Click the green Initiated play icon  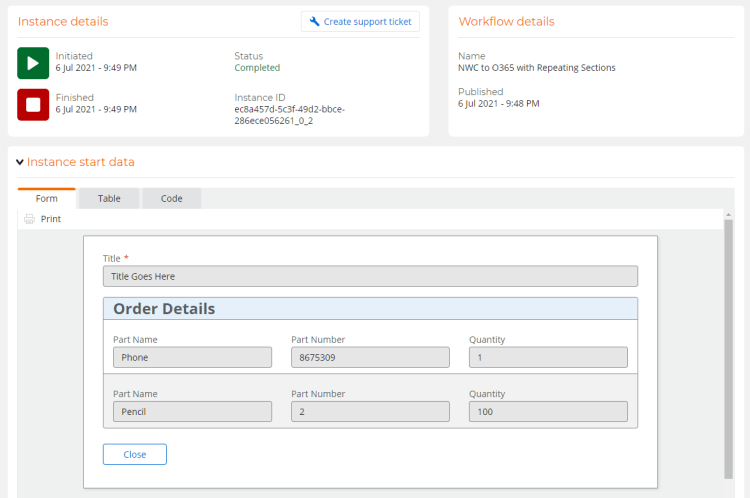coord(33,62)
